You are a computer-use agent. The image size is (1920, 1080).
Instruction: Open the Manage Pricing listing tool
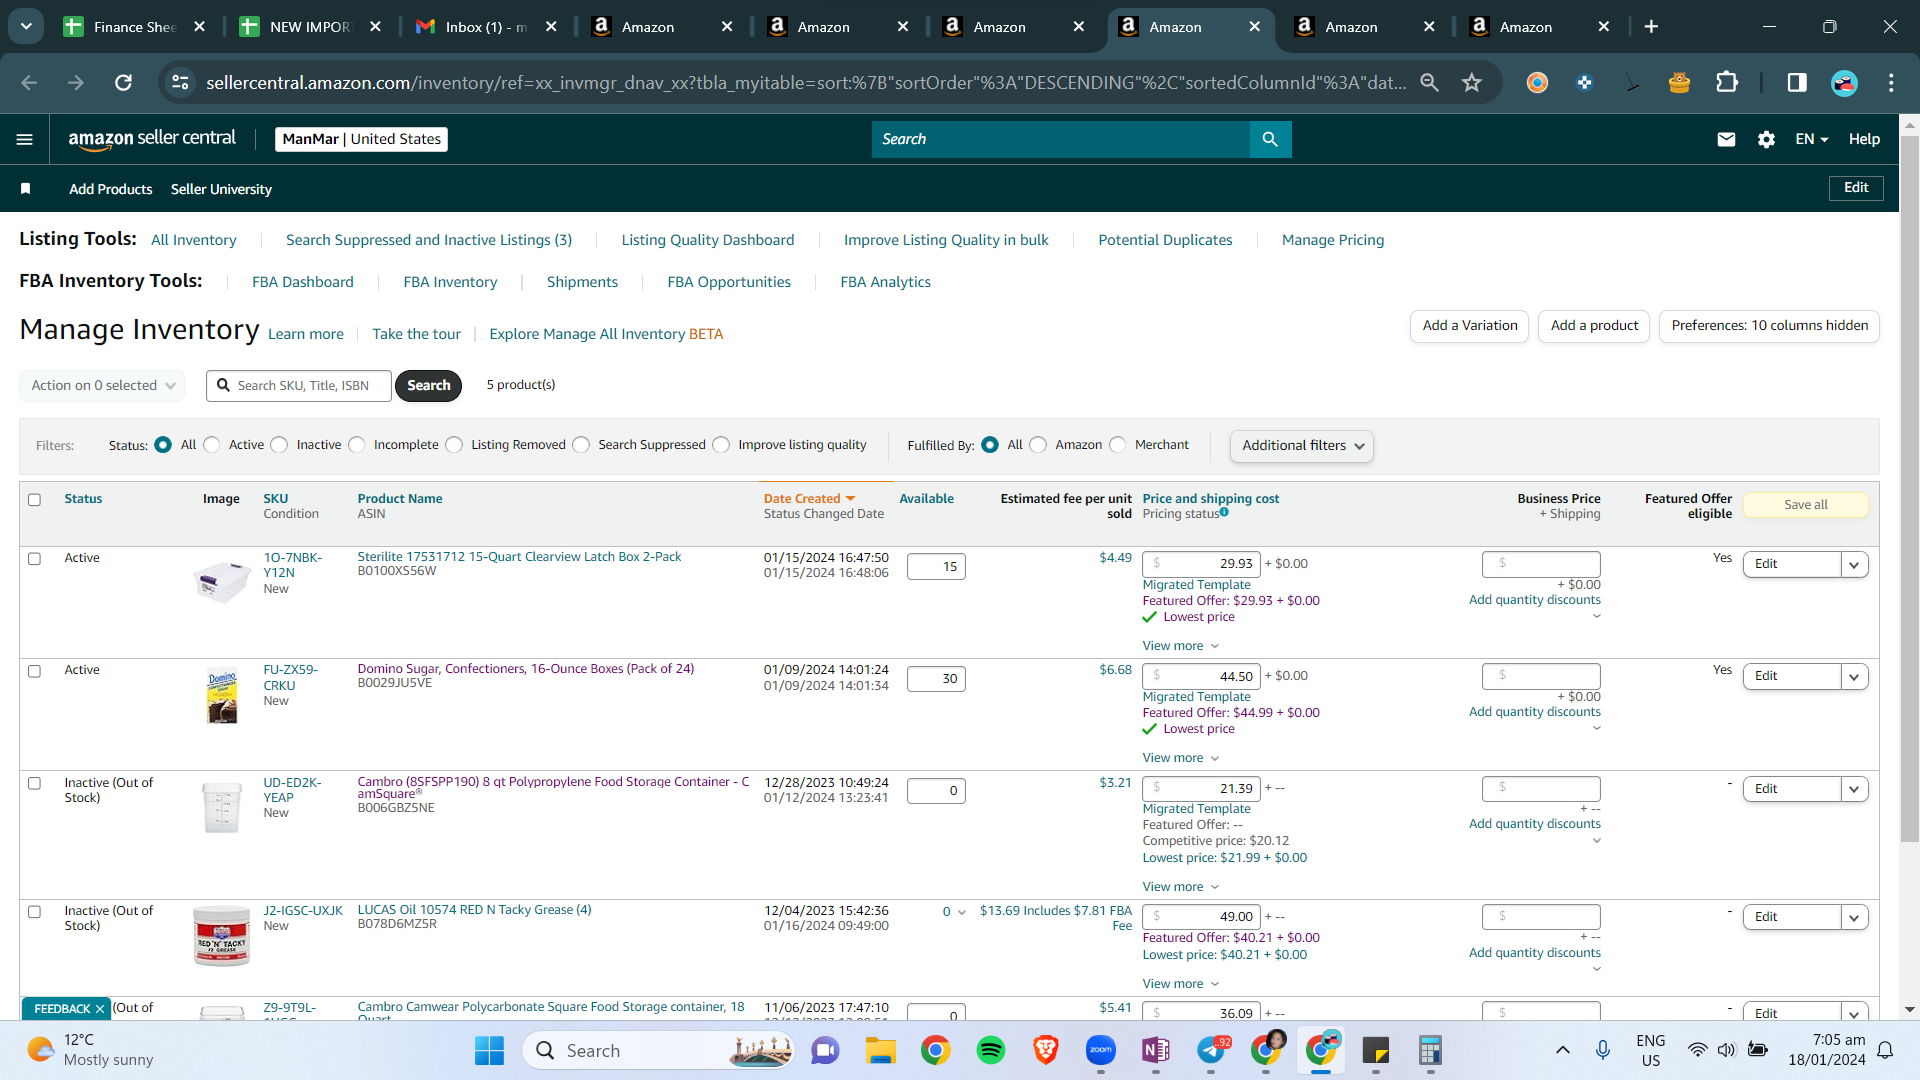[1333, 240]
